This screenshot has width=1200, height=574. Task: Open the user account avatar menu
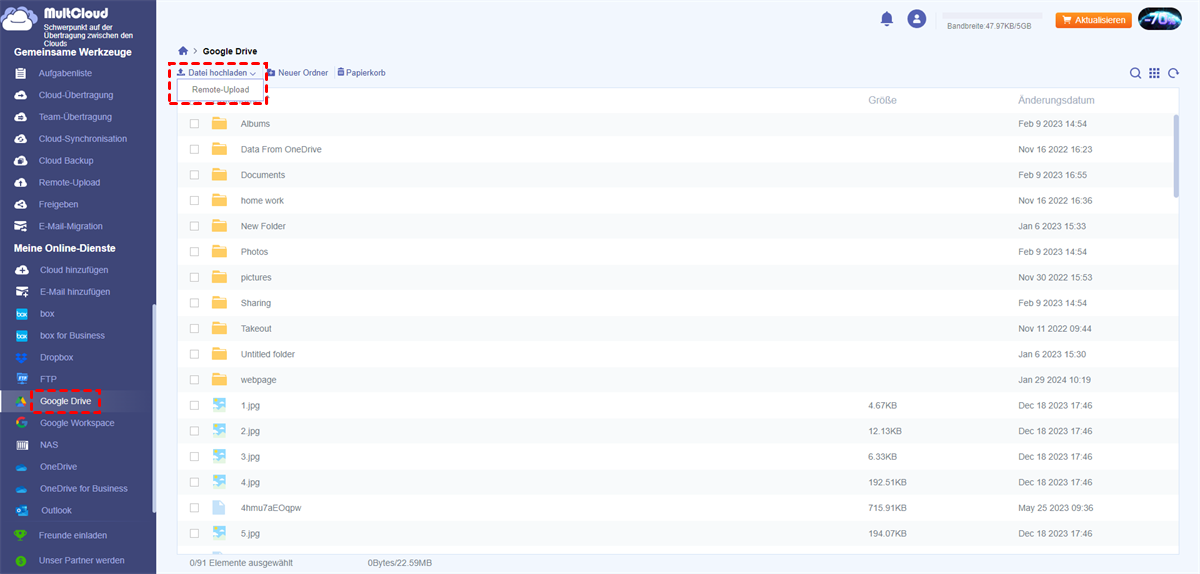[x=916, y=19]
